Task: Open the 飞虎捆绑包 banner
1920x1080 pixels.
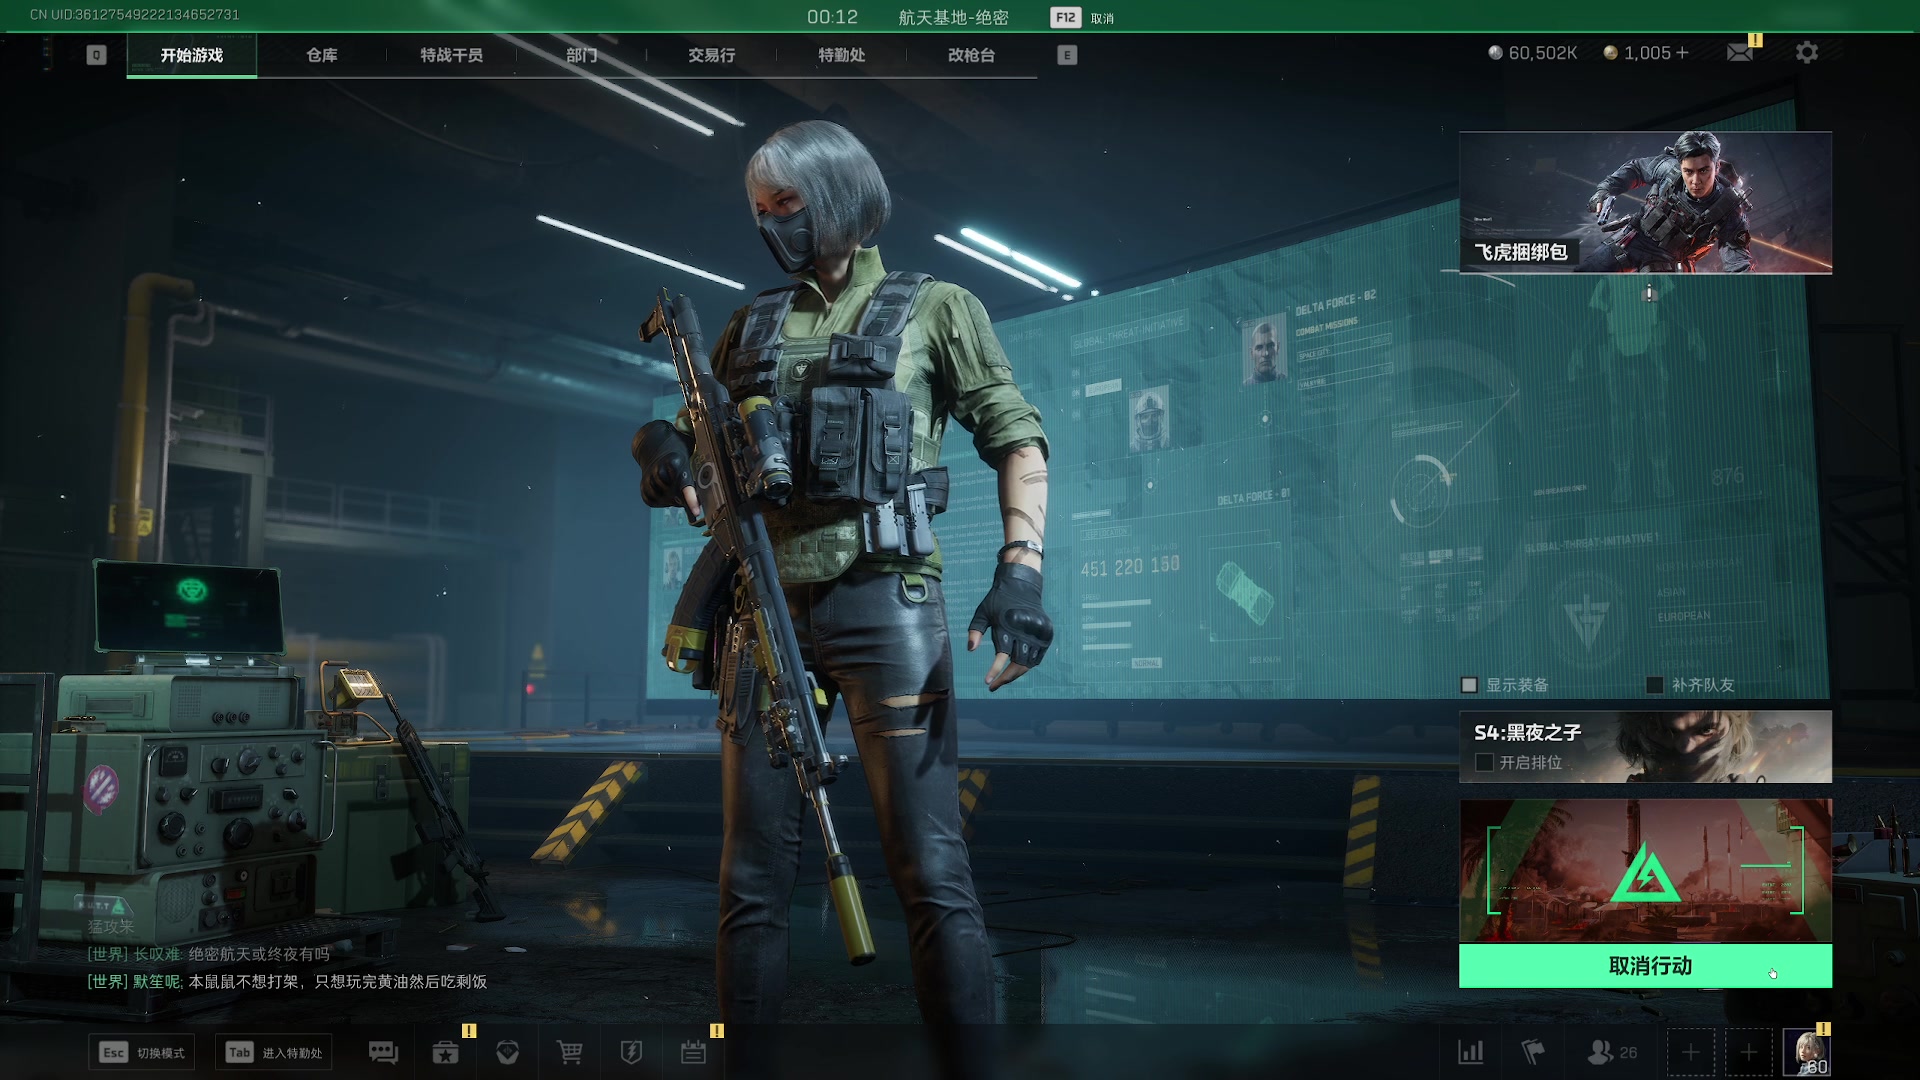Action: 1645,202
